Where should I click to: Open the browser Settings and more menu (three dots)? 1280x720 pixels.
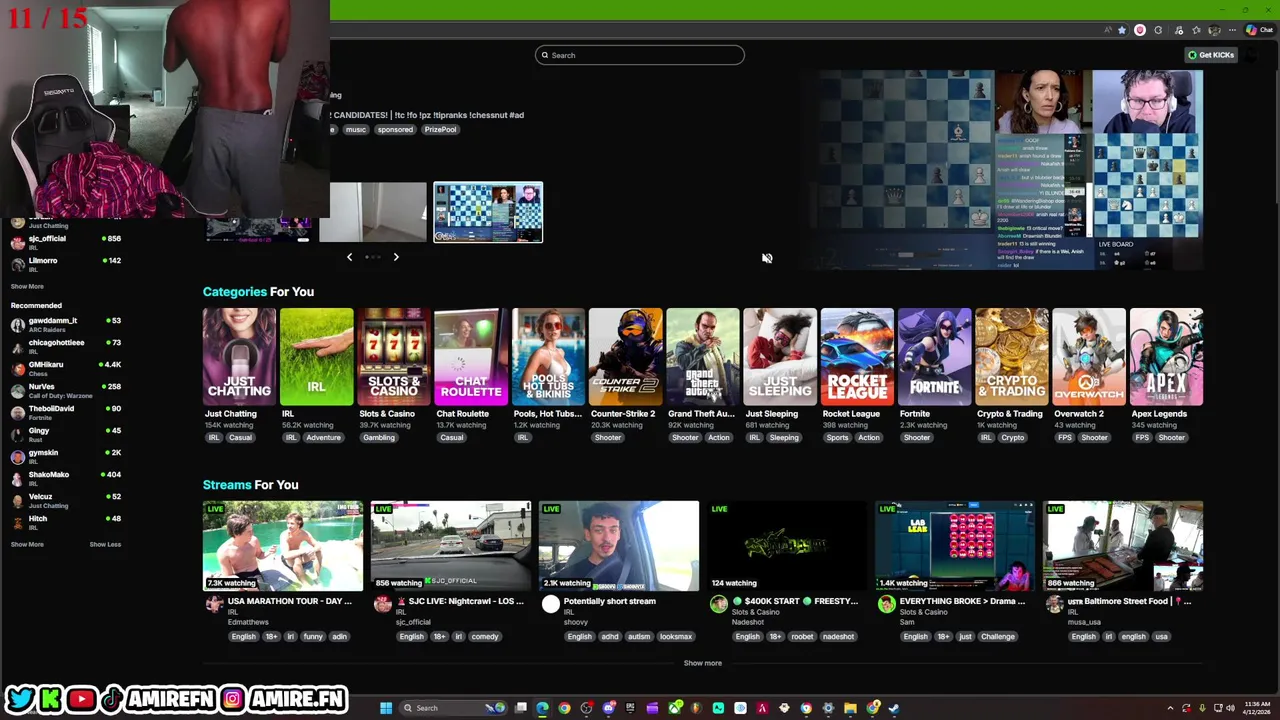(x=1232, y=30)
